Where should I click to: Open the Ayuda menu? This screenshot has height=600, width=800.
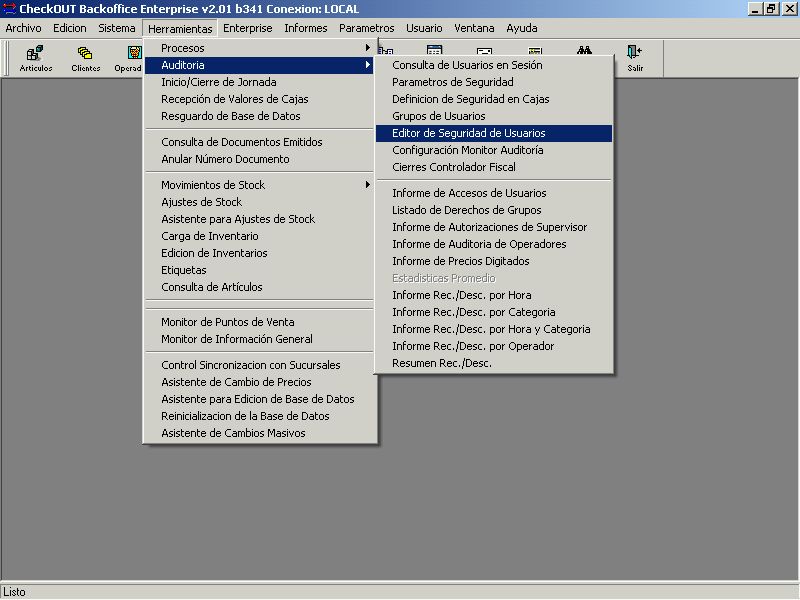(521, 28)
